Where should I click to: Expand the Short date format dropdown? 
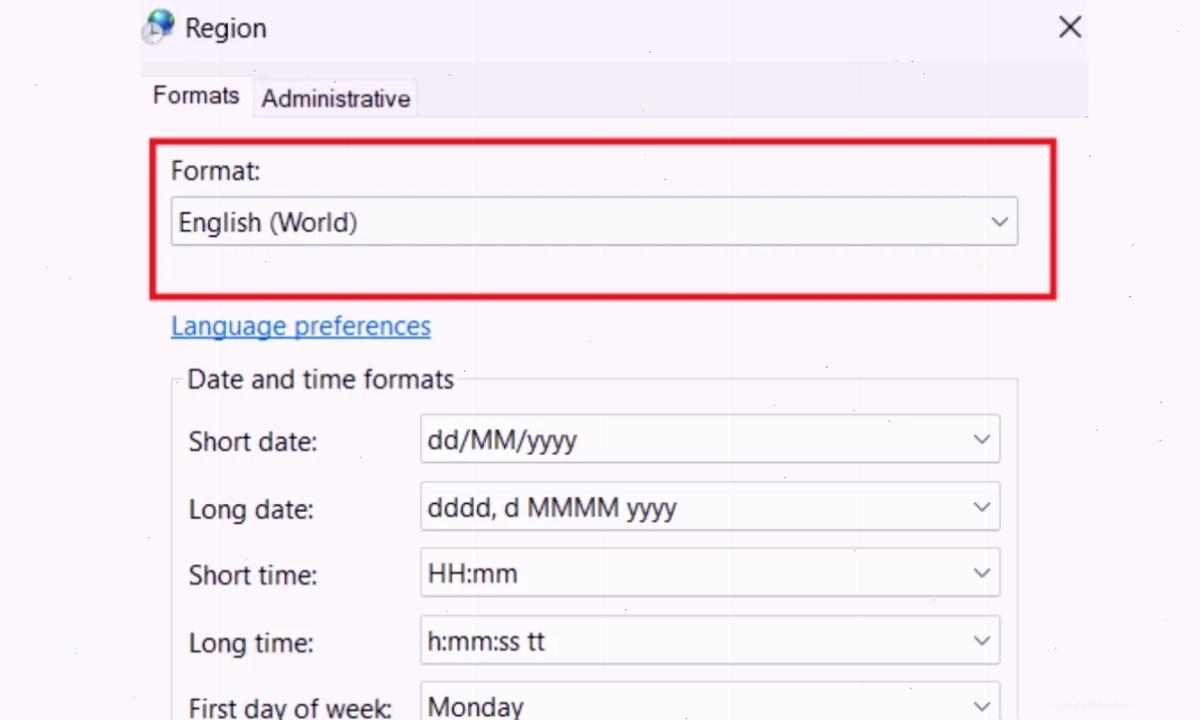coord(710,439)
